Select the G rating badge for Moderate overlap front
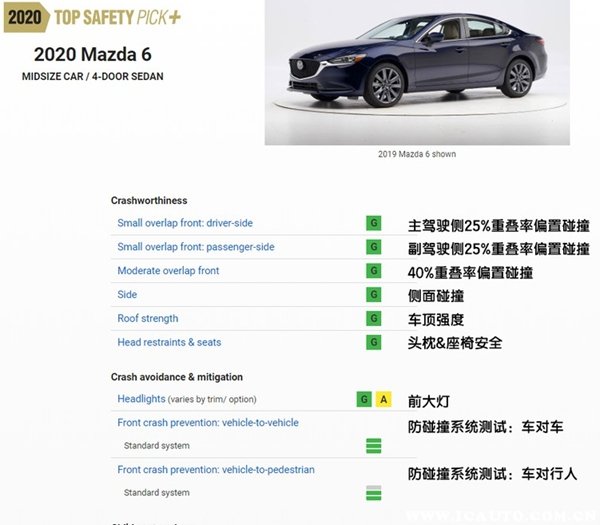This screenshot has width=600, height=525. pos(374,271)
